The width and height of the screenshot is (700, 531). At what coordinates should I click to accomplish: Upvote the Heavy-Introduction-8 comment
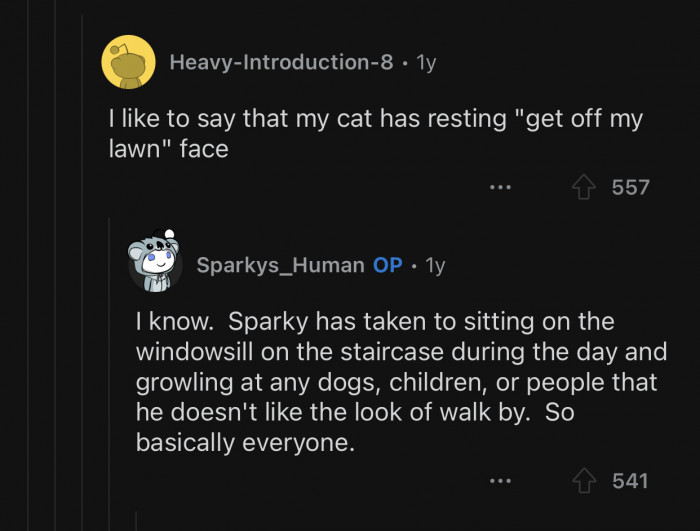(x=586, y=187)
